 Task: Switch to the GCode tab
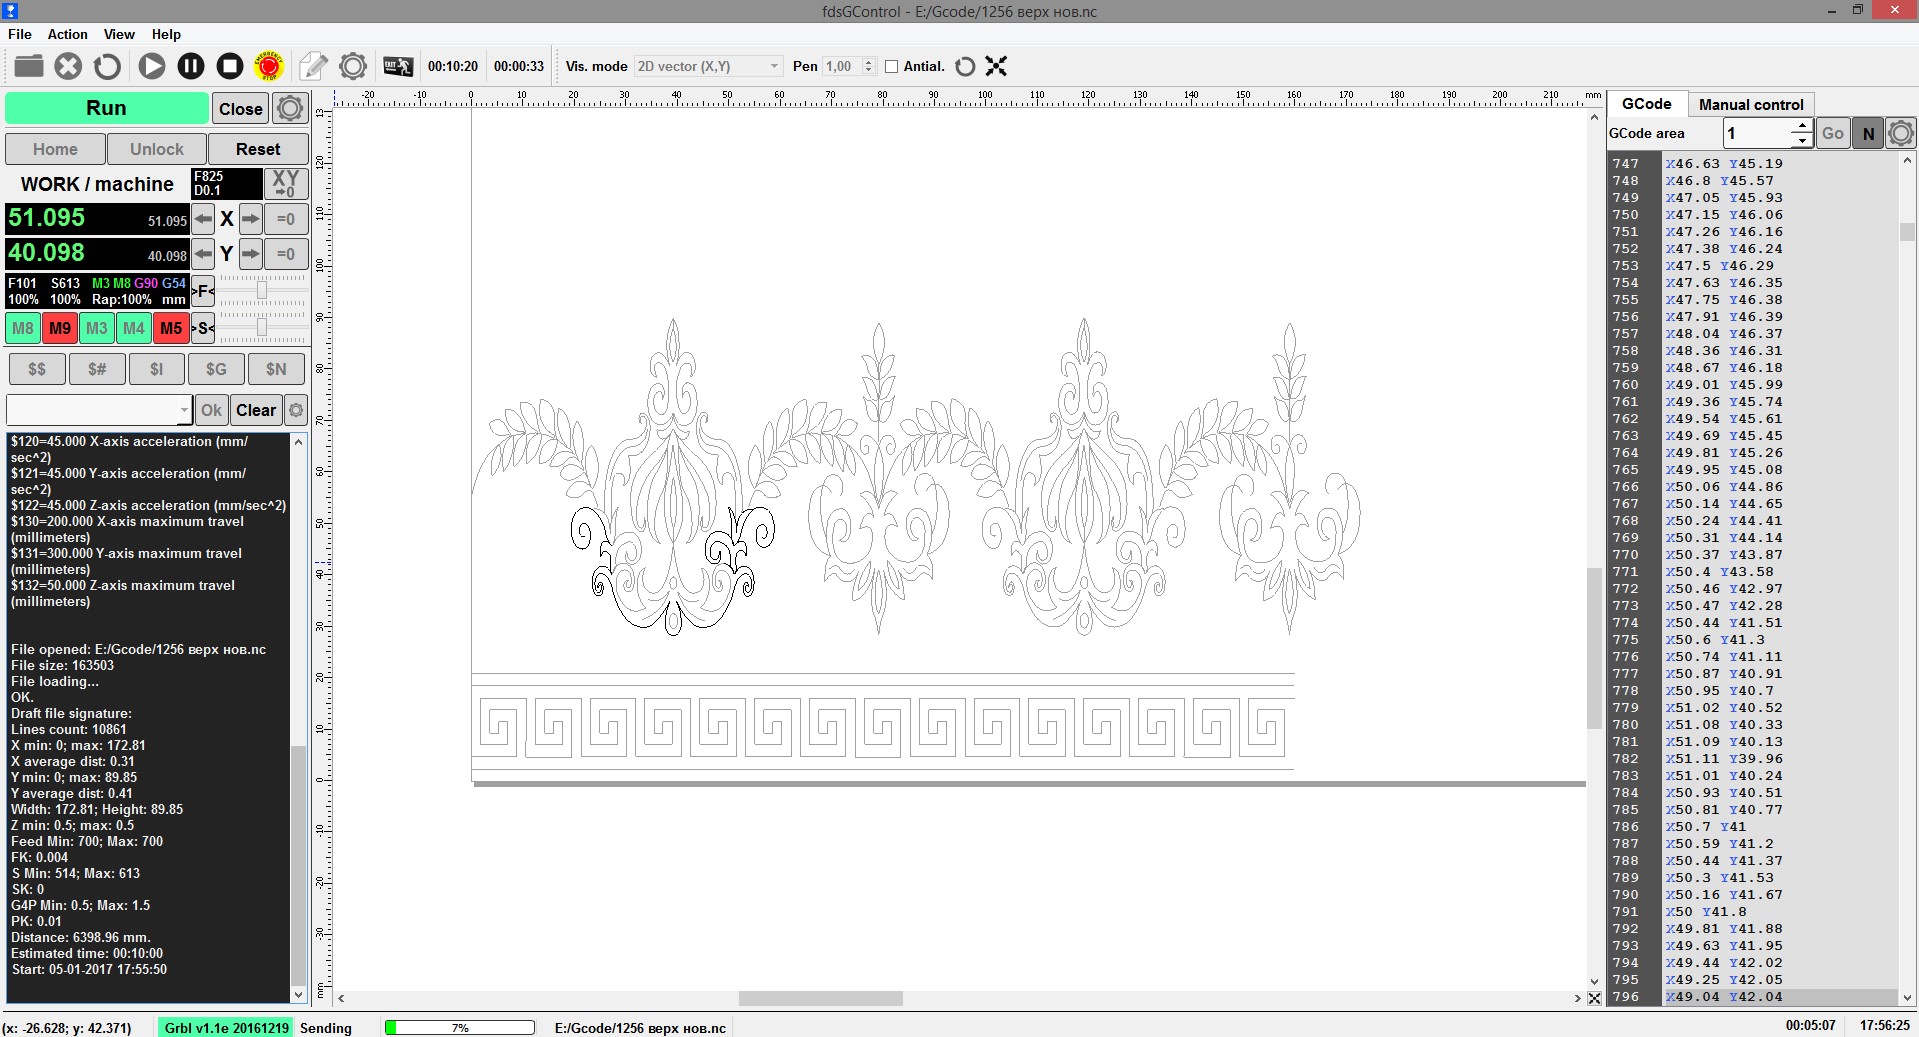pos(1647,104)
